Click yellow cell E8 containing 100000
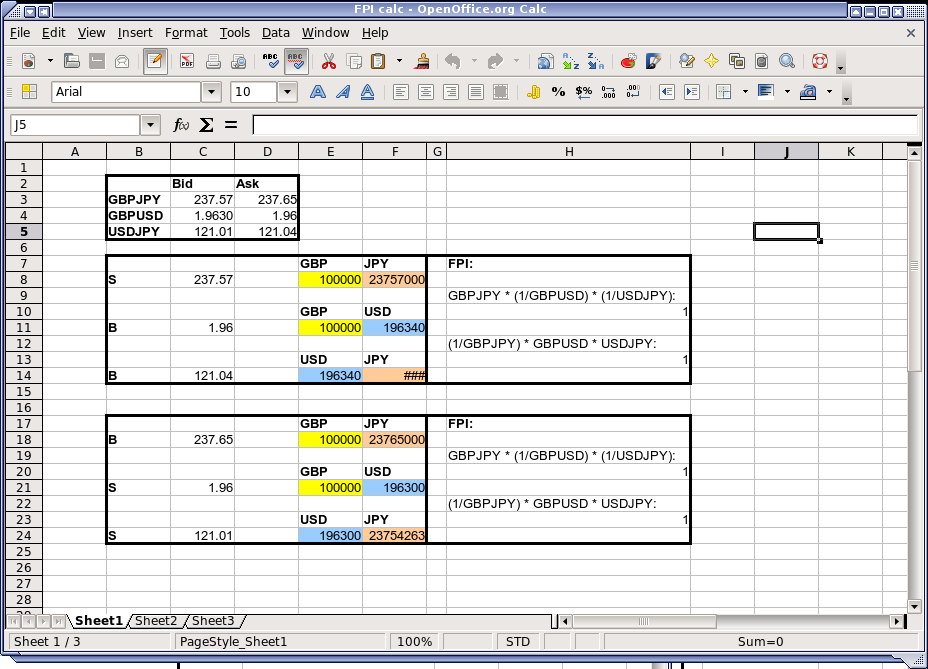Viewport: 928px width, 669px height. point(330,280)
